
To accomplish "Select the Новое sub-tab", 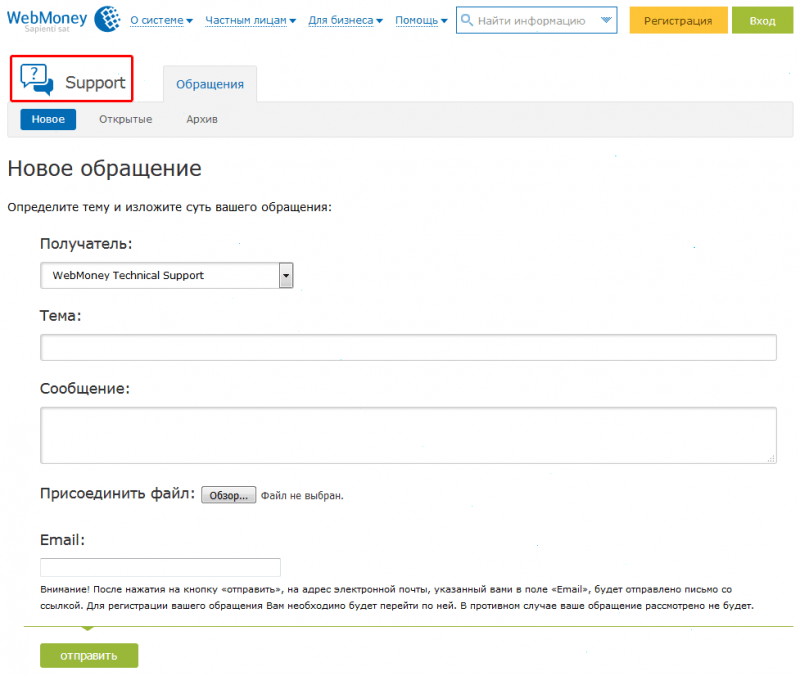I will pyautogui.click(x=48, y=119).
